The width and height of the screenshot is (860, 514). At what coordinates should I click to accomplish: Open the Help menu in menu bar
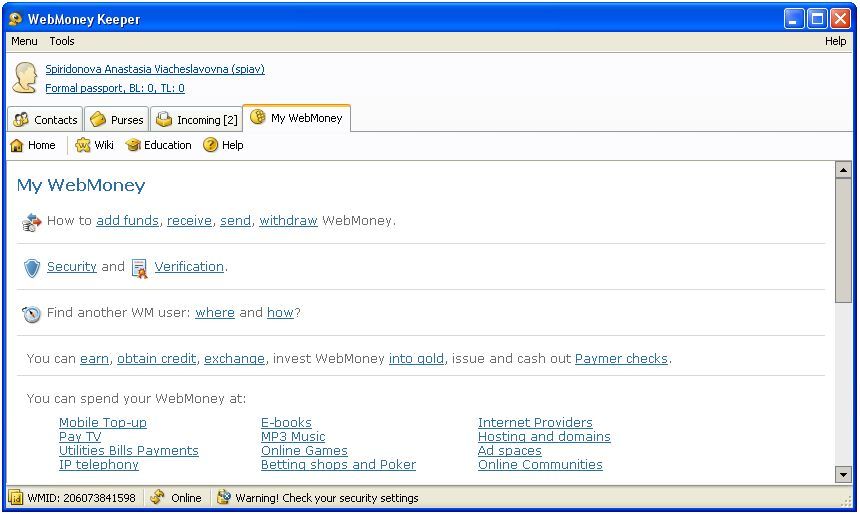coord(835,41)
